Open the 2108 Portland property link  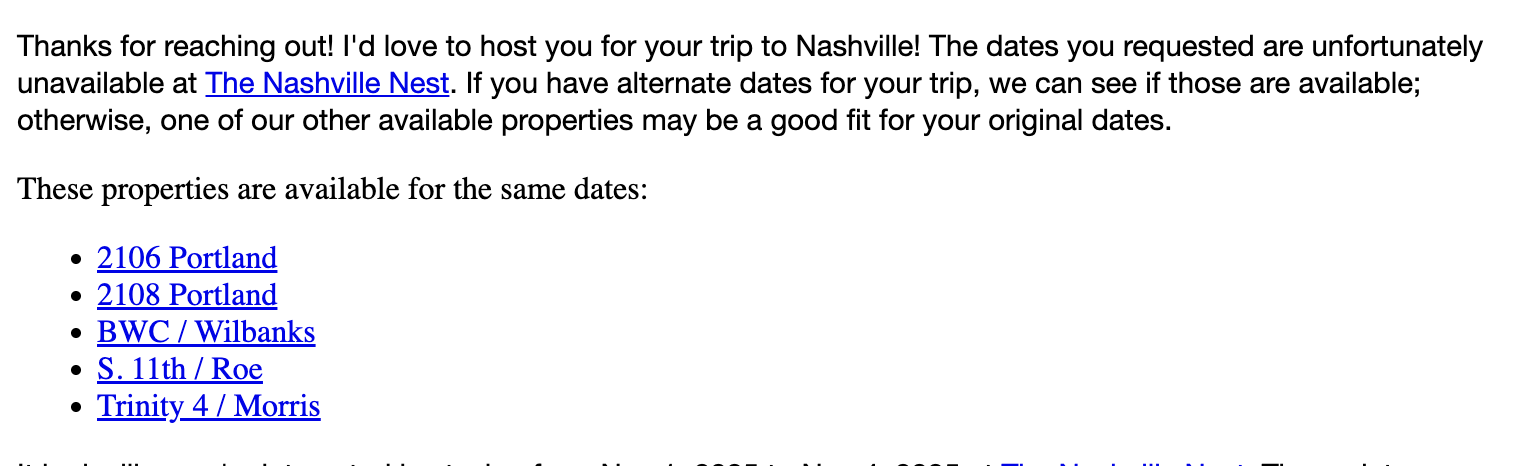coord(187,295)
